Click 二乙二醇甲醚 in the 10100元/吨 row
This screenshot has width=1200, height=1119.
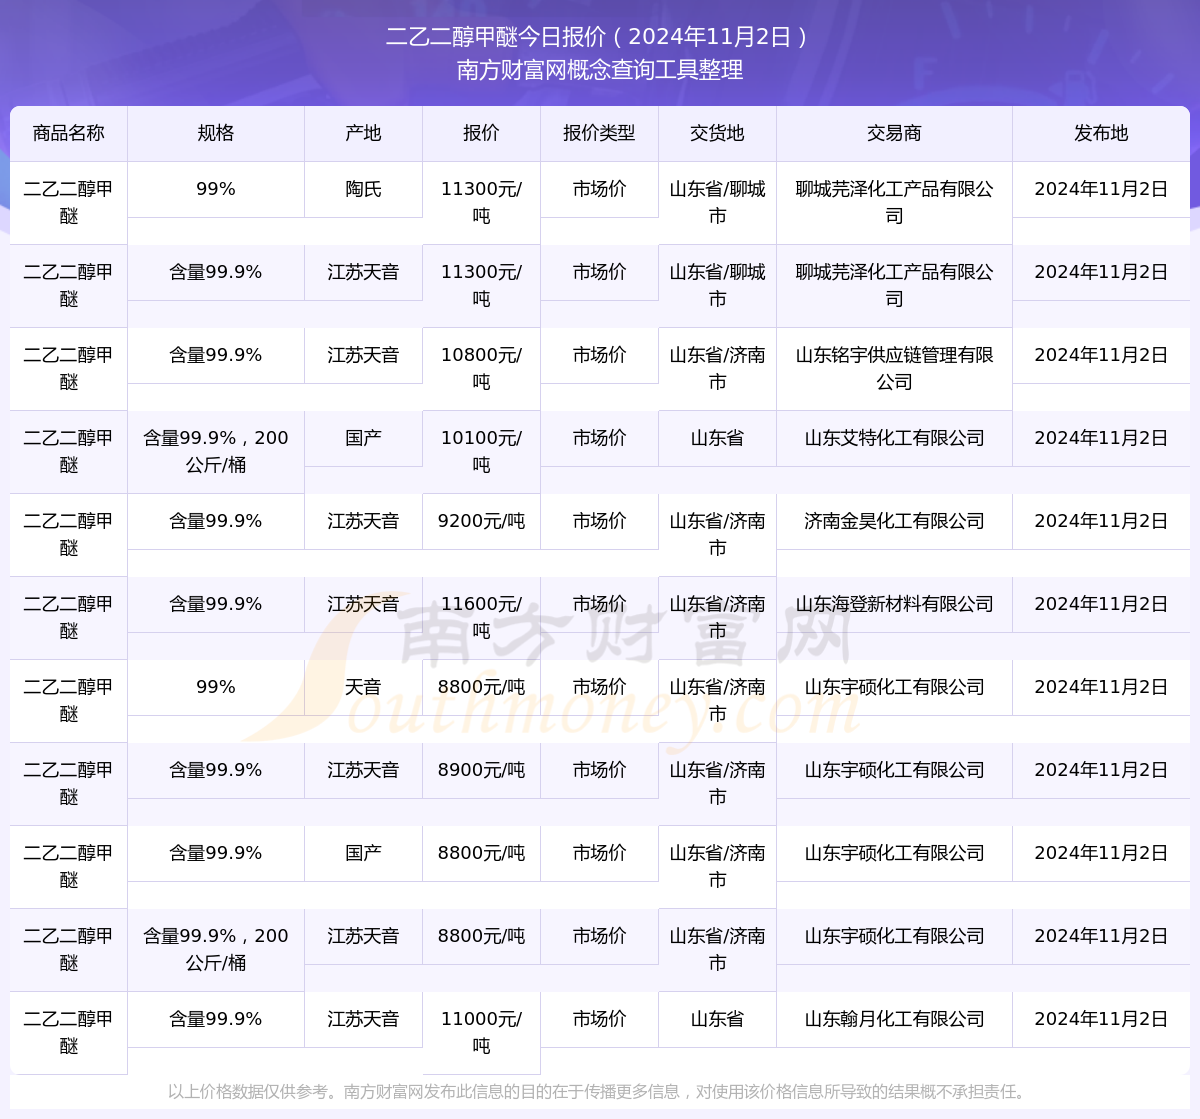point(69,451)
